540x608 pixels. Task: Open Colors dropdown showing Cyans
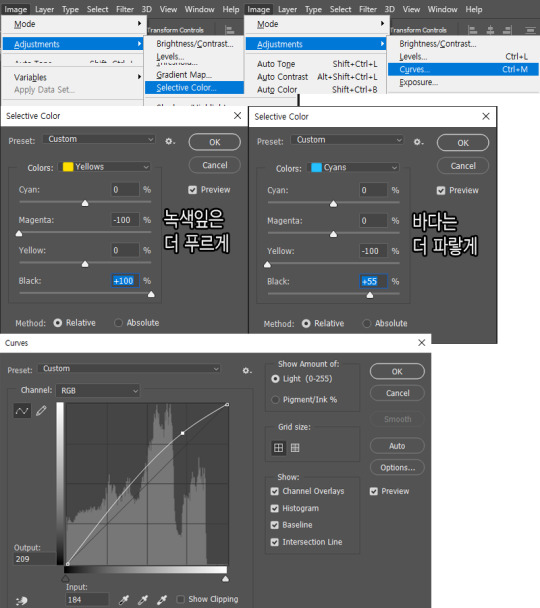(353, 168)
